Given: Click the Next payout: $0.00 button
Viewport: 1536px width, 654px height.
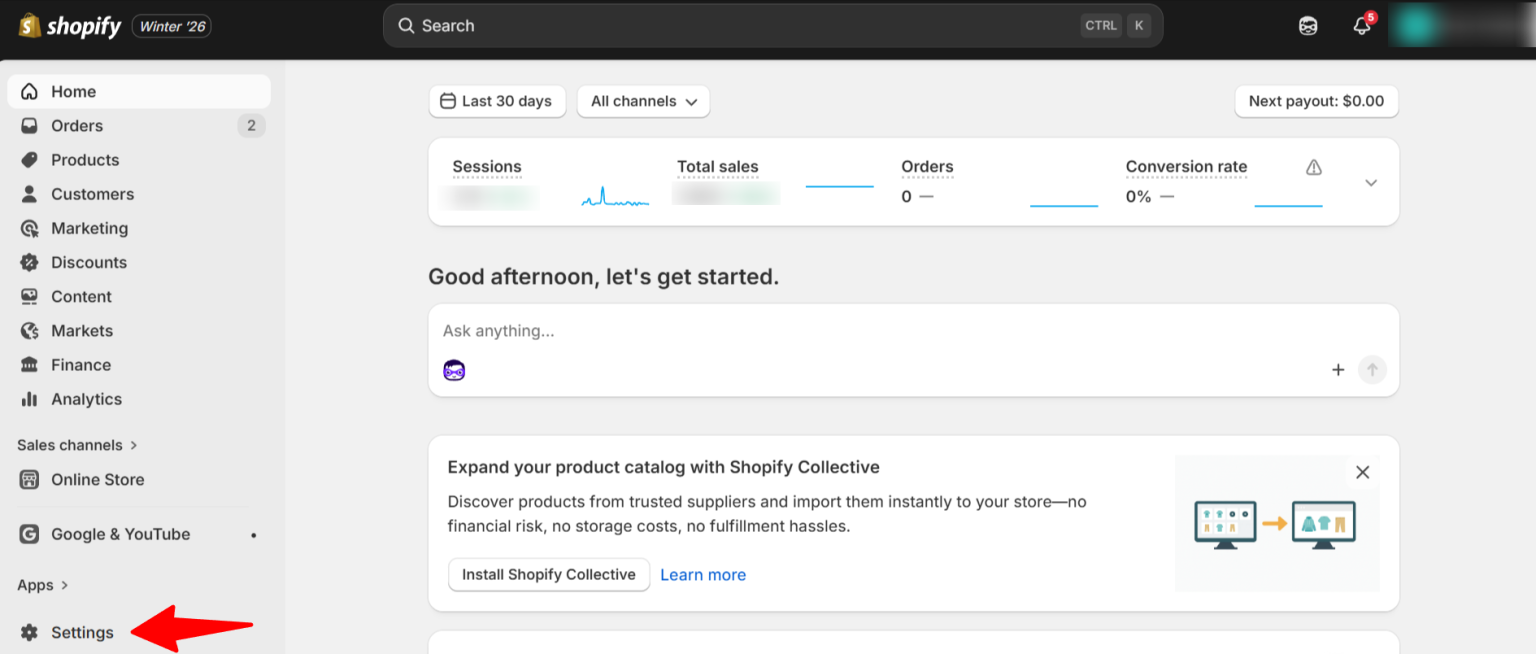Looking at the screenshot, I should [x=1316, y=101].
